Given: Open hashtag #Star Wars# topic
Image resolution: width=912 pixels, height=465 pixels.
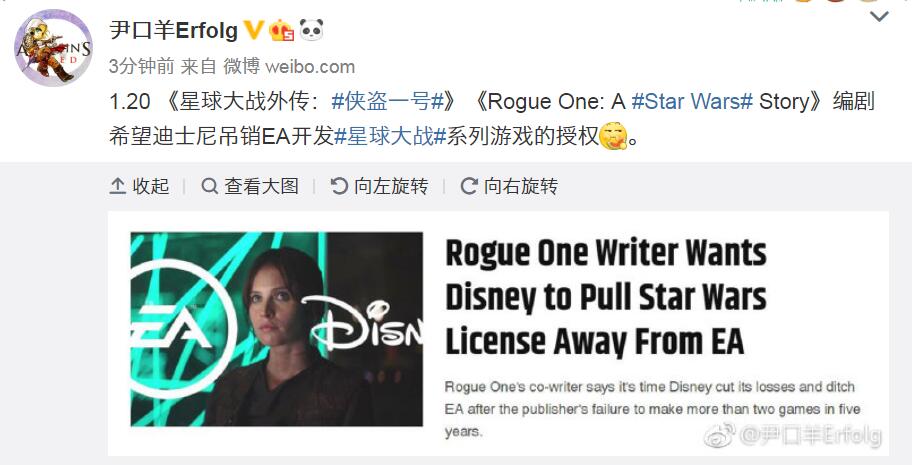Looking at the screenshot, I should pos(692,101).
